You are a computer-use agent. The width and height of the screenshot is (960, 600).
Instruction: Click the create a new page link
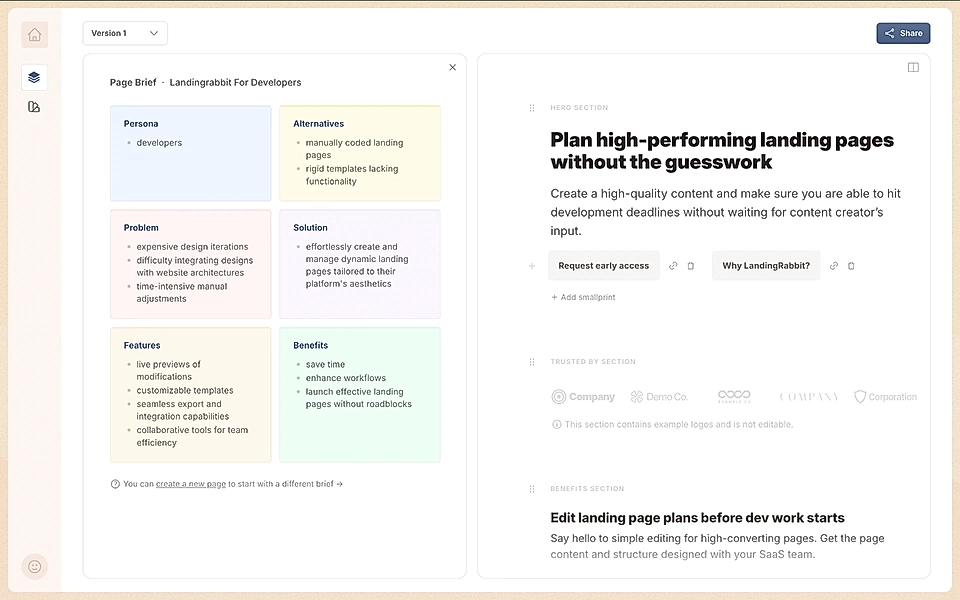[190, 484]
